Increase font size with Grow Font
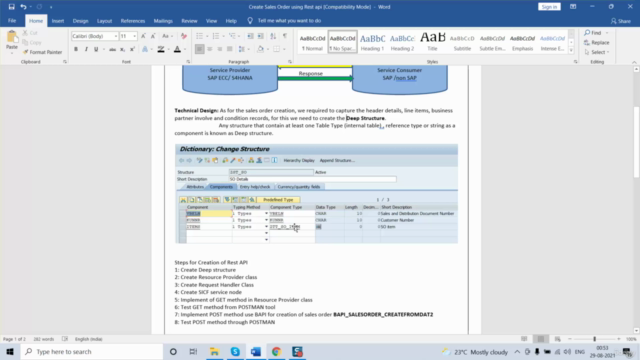Viewport: 640px width, 360px height. pyautogui.click(x=143, y=36)
